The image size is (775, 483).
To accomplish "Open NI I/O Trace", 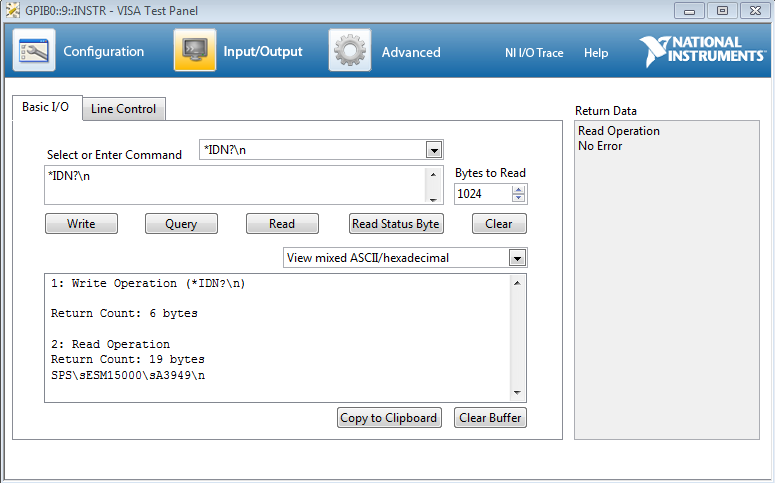I will pos(534,53).
